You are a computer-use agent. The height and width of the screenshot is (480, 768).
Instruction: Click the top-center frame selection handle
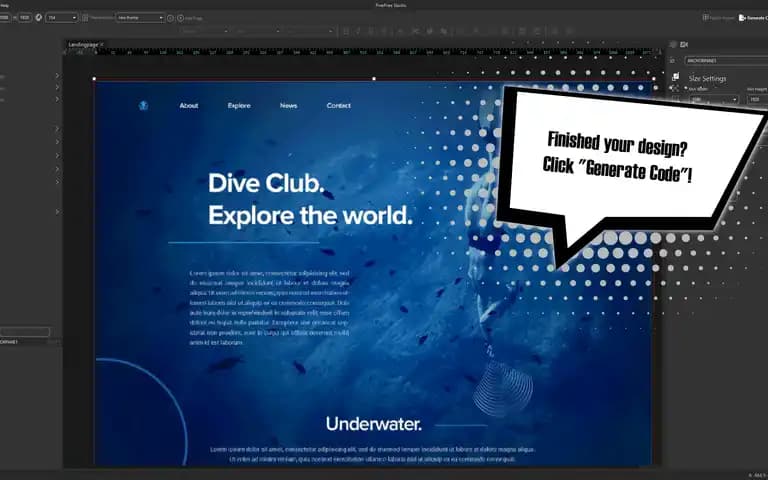[374, 78]
